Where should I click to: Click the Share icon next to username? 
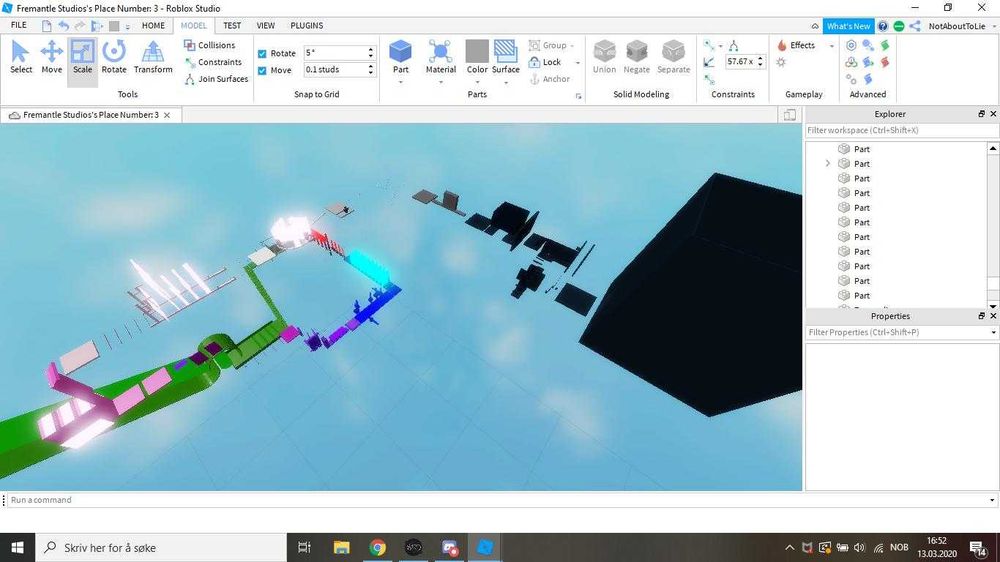[x=915, y=26]
